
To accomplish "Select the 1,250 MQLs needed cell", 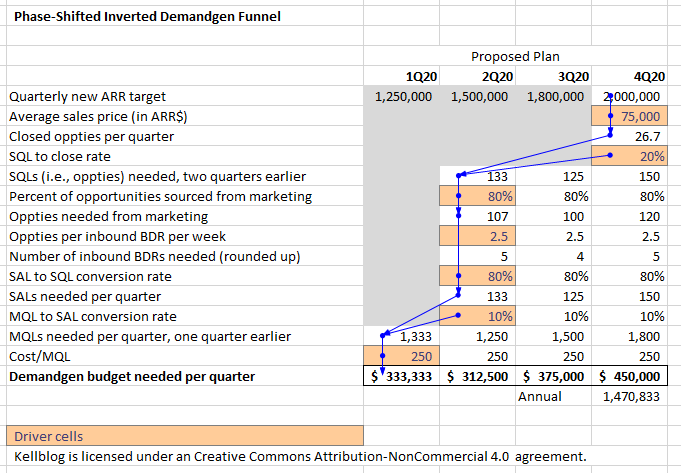I will click(477, 336).
